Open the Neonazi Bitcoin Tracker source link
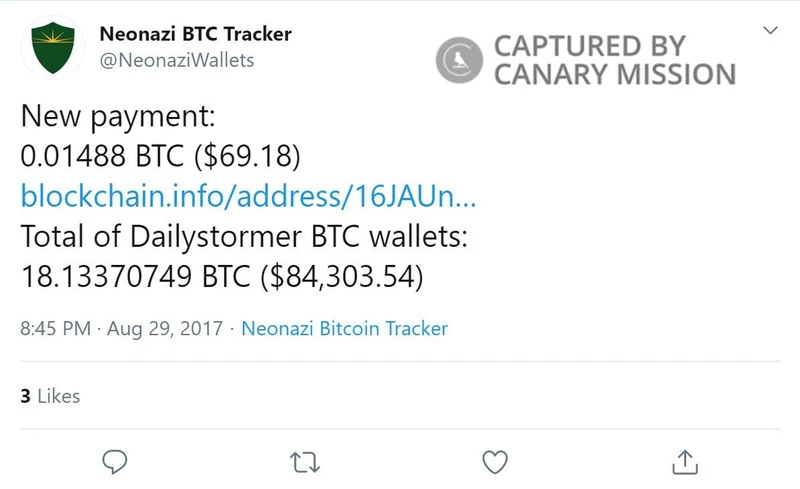Viewport: 800px width, 489px height. [345, 328]
